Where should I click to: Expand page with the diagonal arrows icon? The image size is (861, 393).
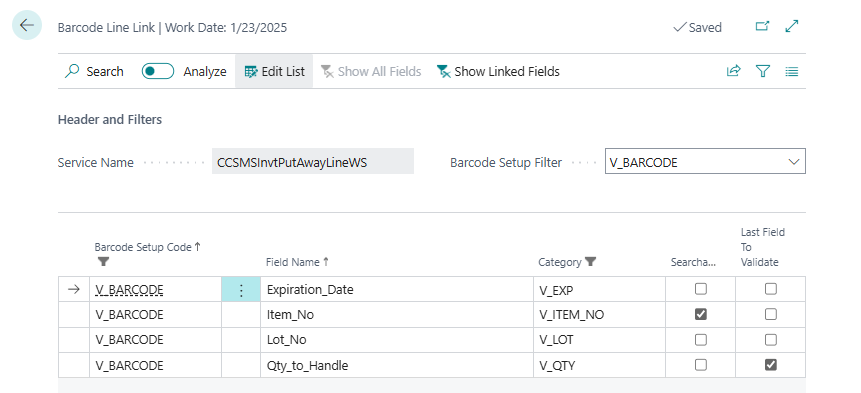792,26
